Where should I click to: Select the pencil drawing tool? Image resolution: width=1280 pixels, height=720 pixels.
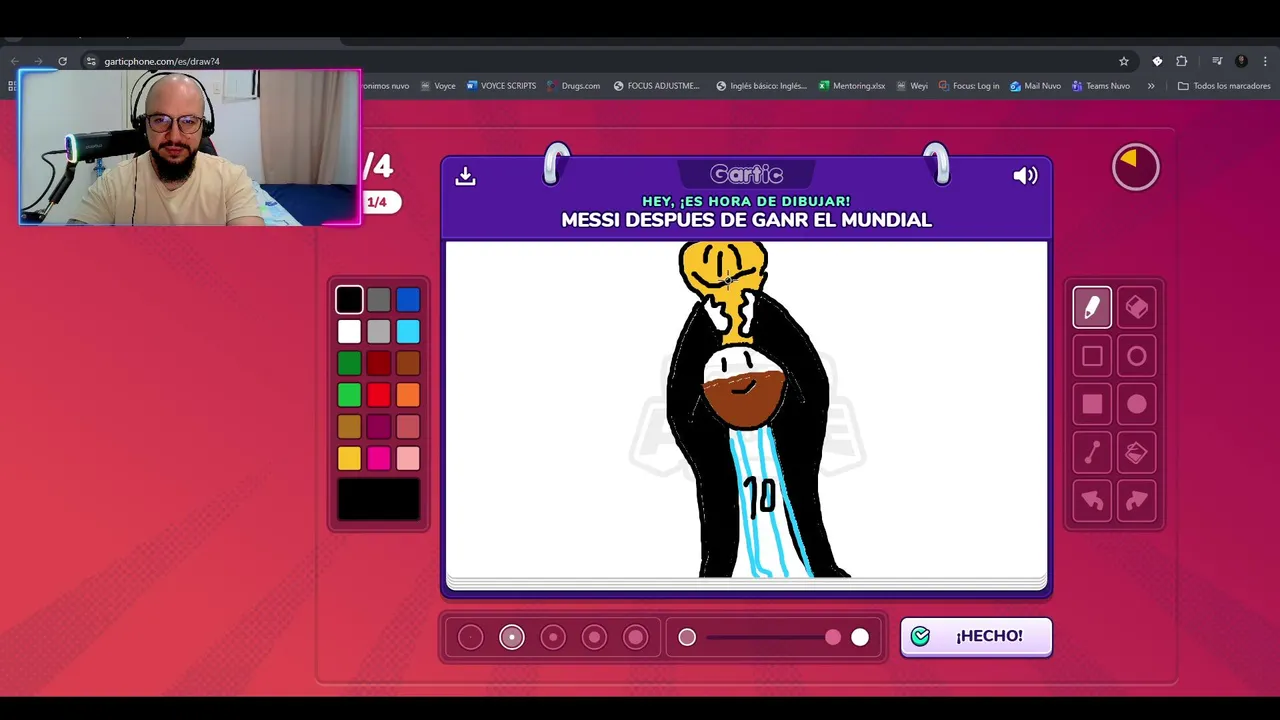coord(1092,307)
